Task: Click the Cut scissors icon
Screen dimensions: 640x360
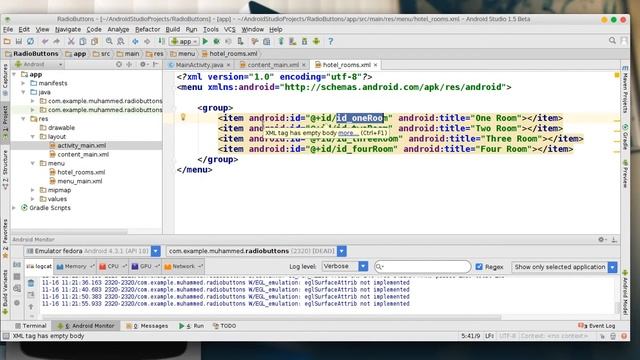Action: 71,41
